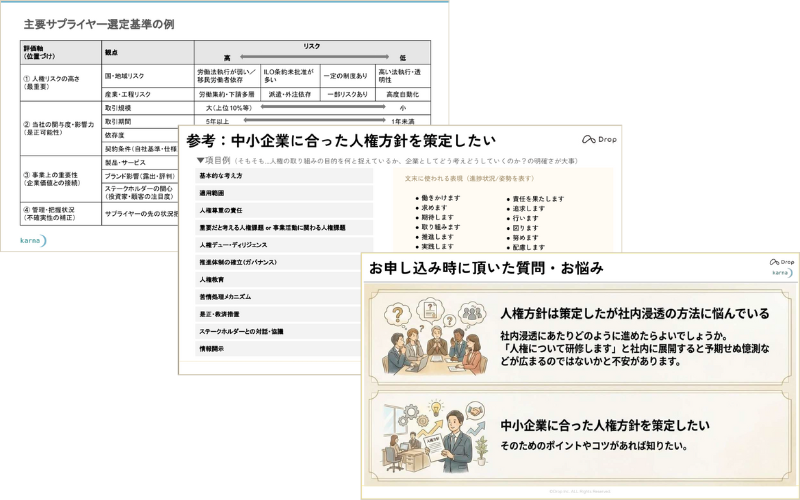The image size is (800, 500).
Task: Select the meeting illustration with question marks
Action: [x=435, y=337]
